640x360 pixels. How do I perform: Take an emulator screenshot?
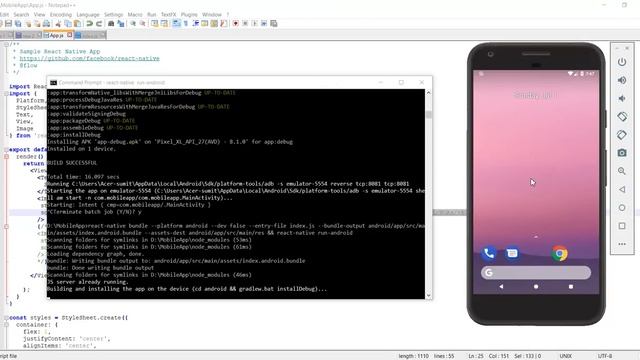pos(622,153)
